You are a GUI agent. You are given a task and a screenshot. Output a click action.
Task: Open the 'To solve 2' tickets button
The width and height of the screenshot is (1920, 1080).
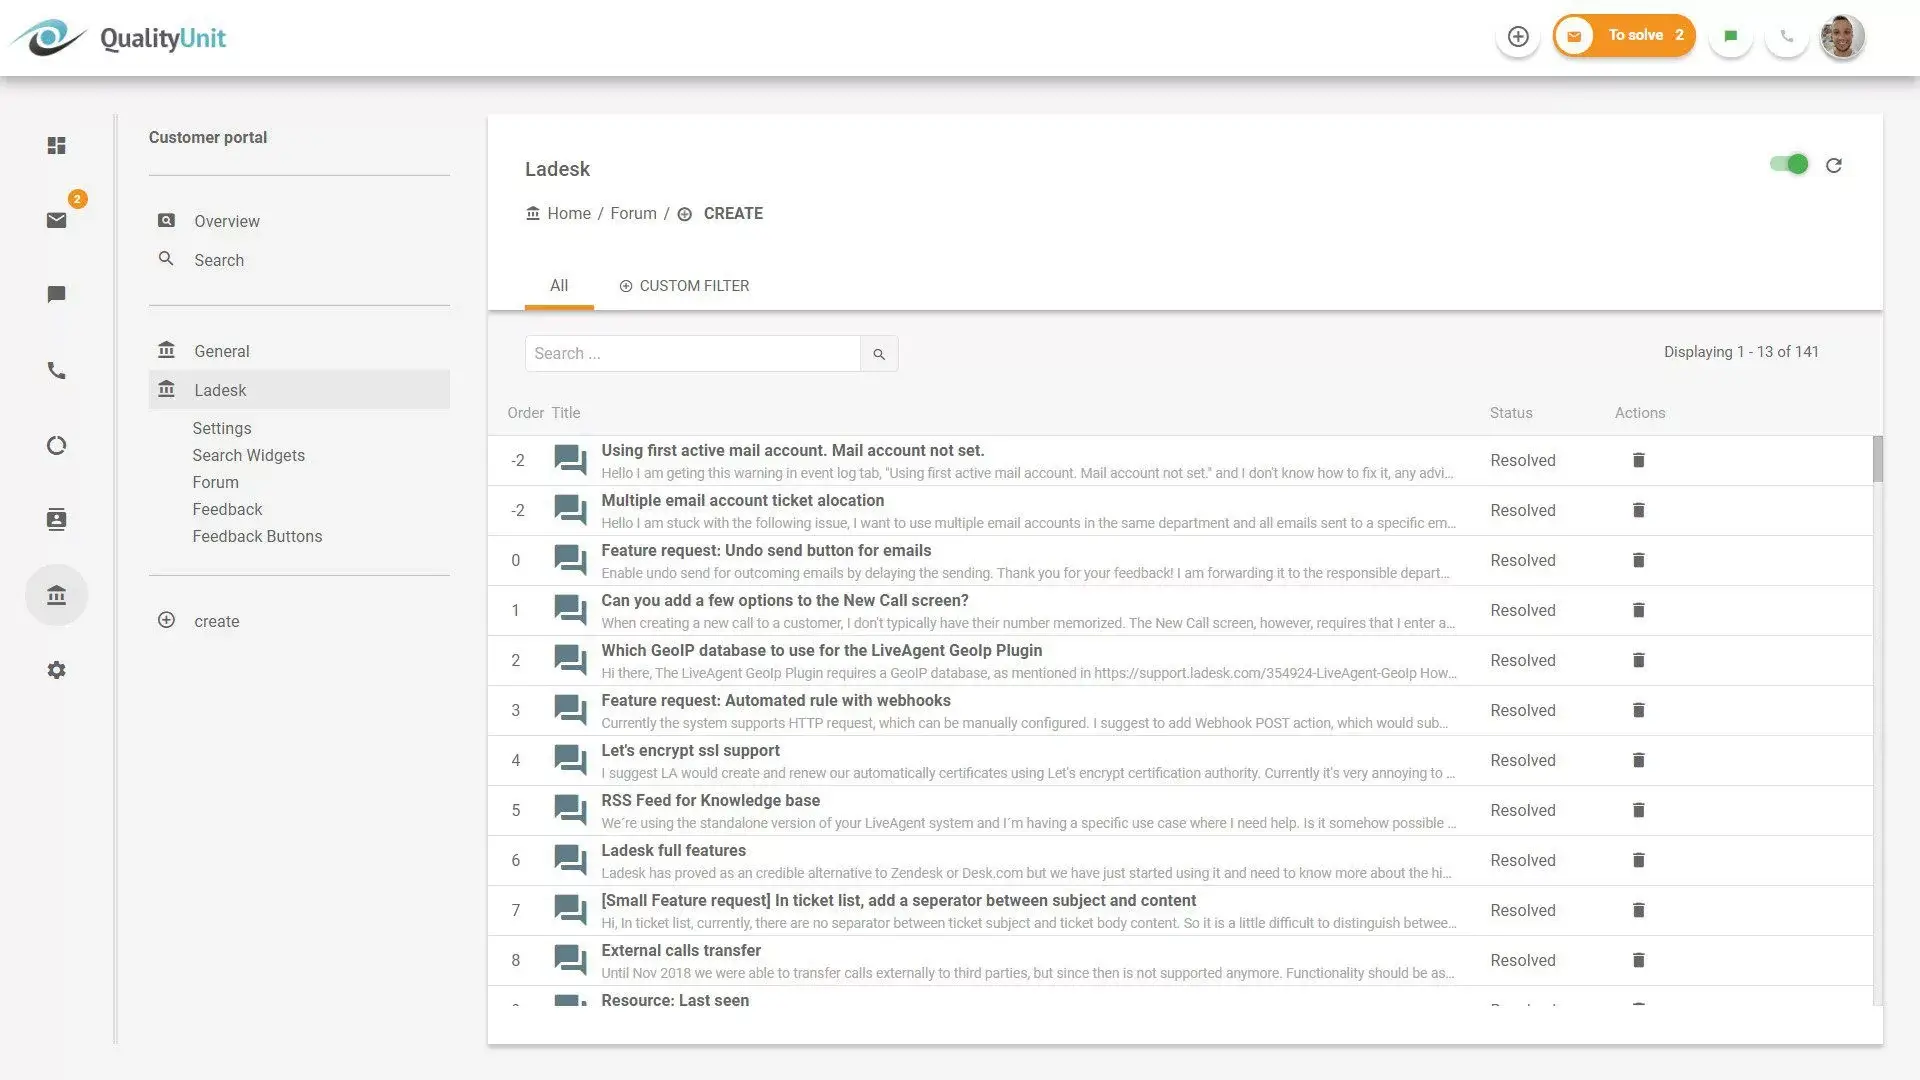1624,34
